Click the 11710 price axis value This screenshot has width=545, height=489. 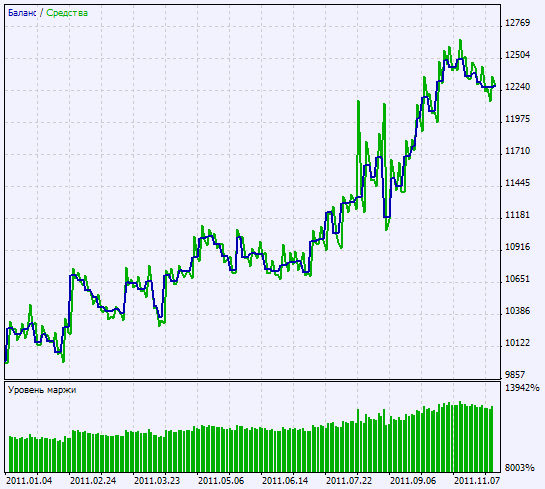pyautogui.click(x=517, y=151)
